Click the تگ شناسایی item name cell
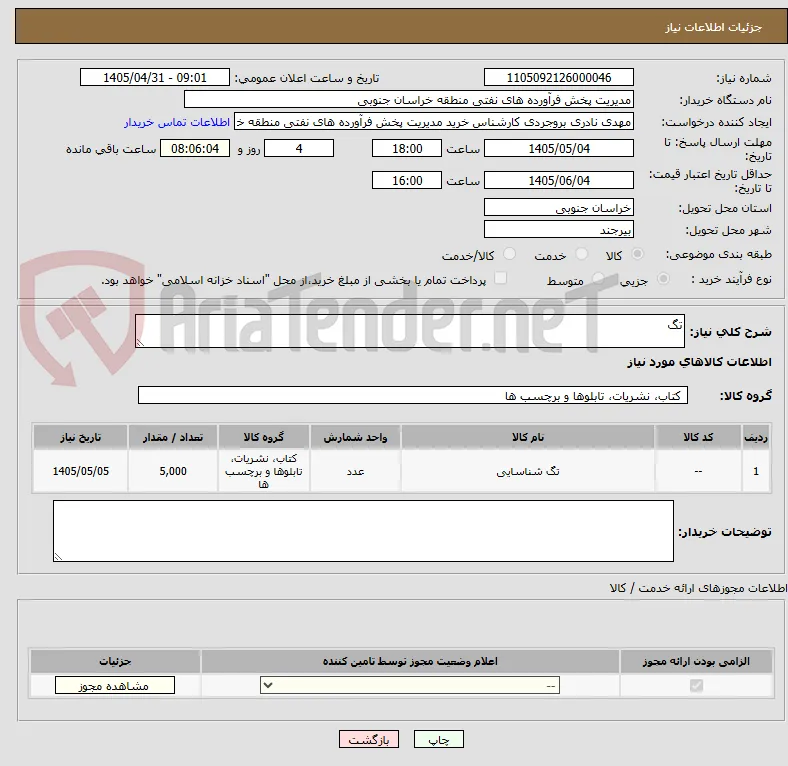 (x=528, y=471)
